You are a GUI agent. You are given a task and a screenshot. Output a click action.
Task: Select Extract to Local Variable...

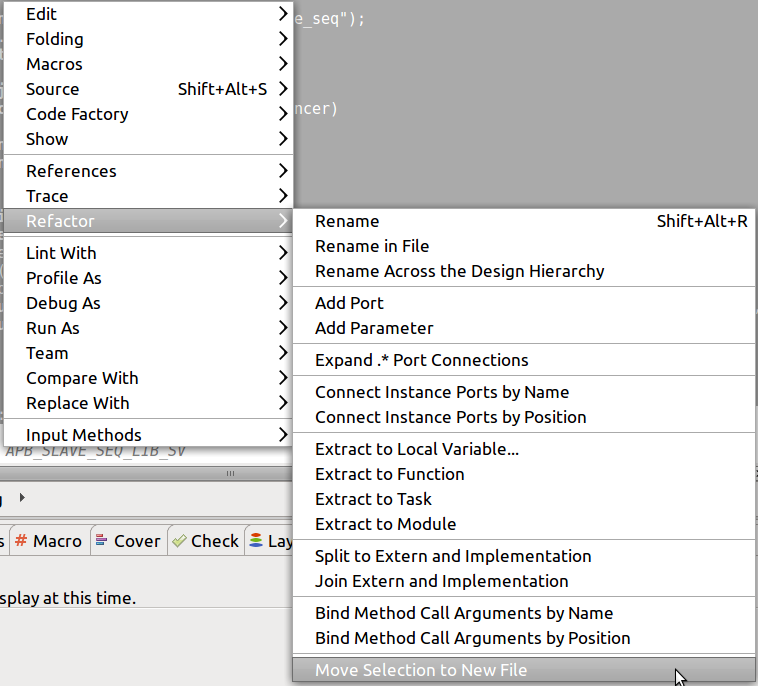(x=417, y=449)
